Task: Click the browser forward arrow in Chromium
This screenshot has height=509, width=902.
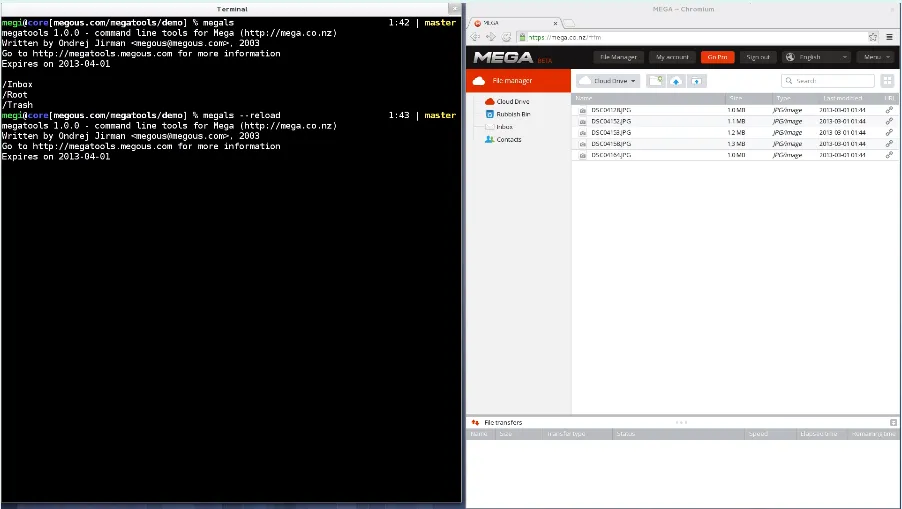Action: [491, 37]
